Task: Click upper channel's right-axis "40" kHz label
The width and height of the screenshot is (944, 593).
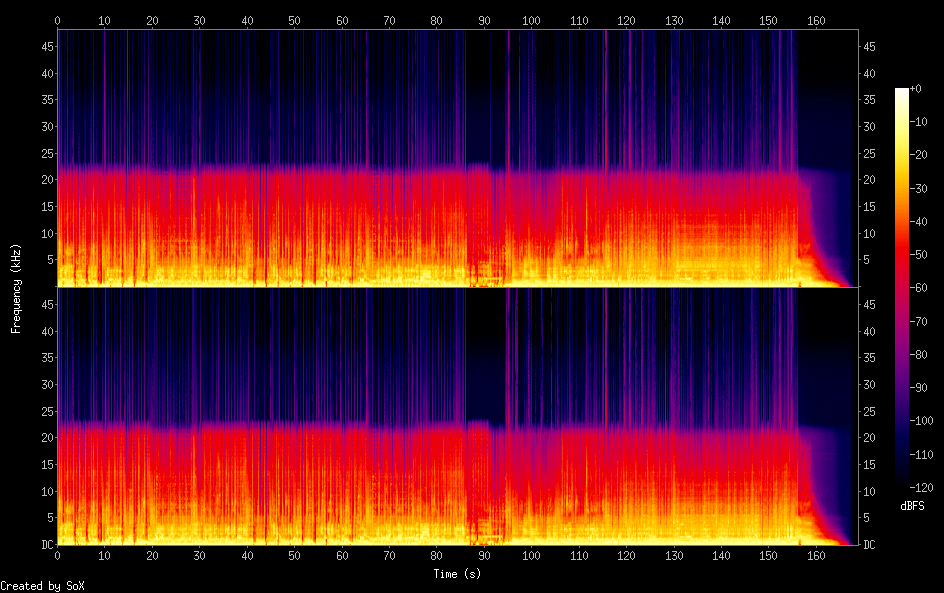Action: pyautogui.click(x=869, y=73)
